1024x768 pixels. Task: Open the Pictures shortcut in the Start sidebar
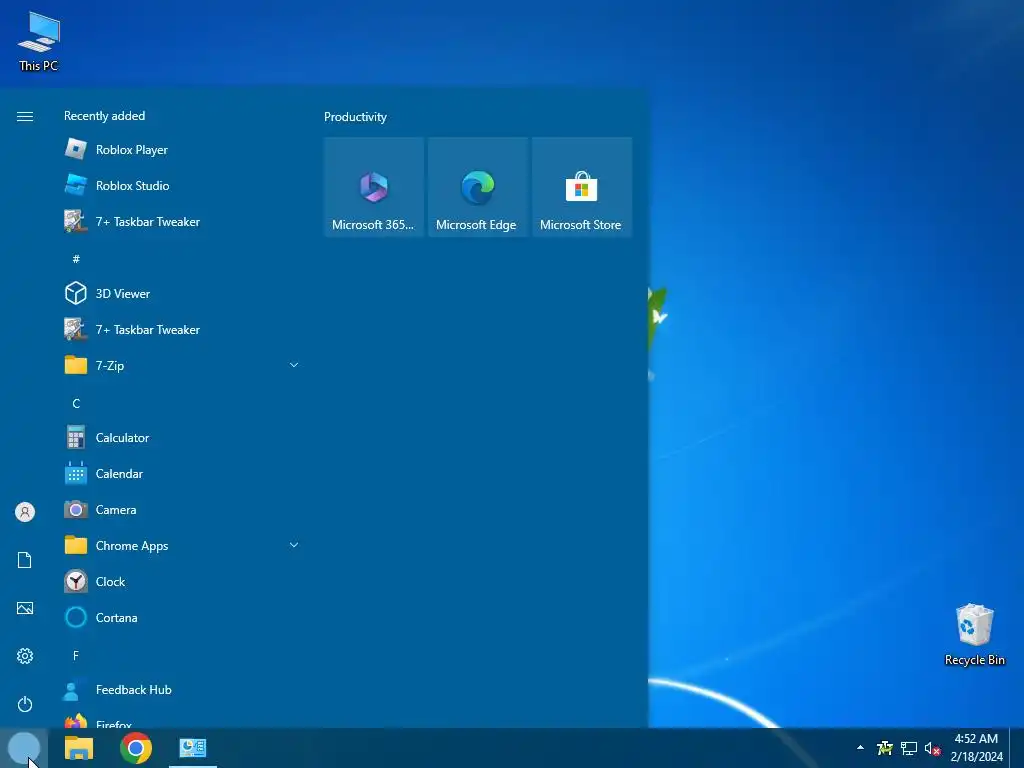pos(25,608)
